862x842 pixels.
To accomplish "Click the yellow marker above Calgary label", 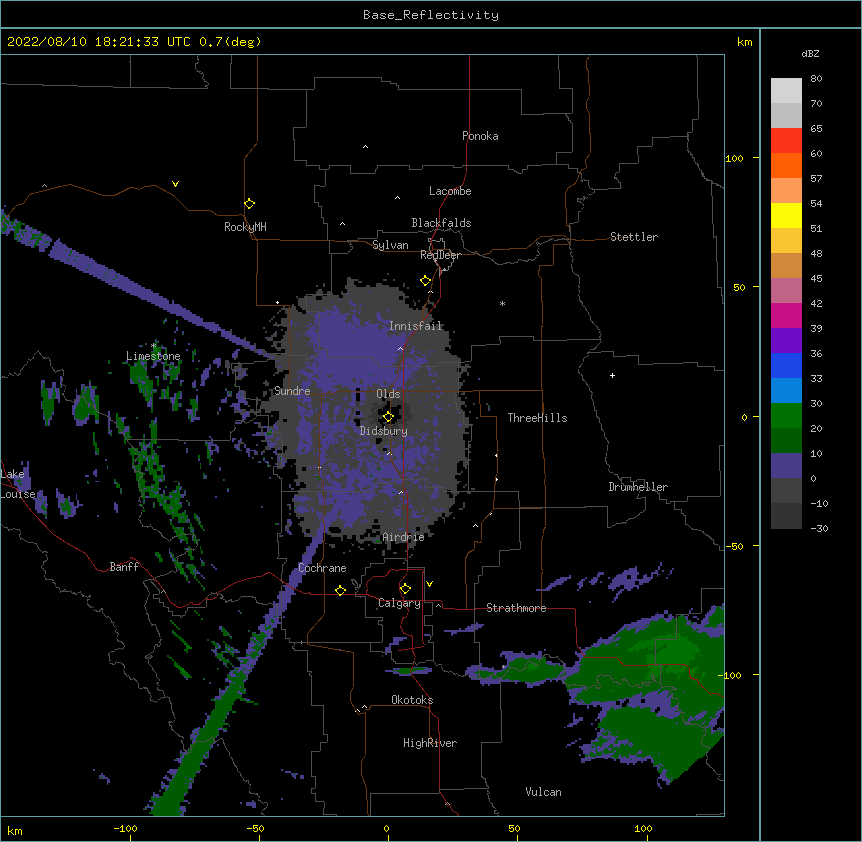I will (405, 589).
